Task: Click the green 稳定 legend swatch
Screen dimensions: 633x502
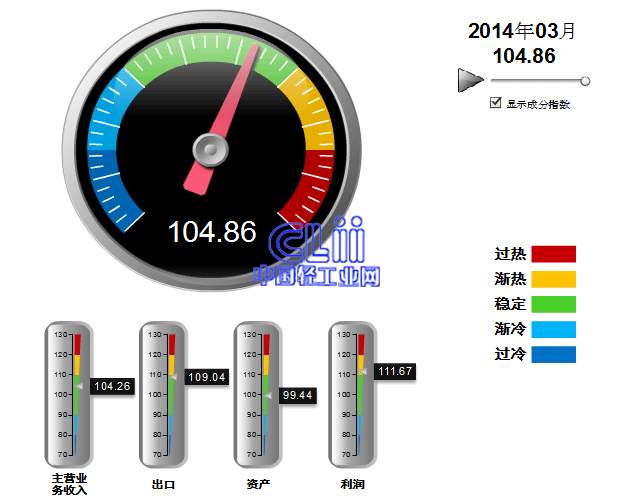Action: point(553,304)
